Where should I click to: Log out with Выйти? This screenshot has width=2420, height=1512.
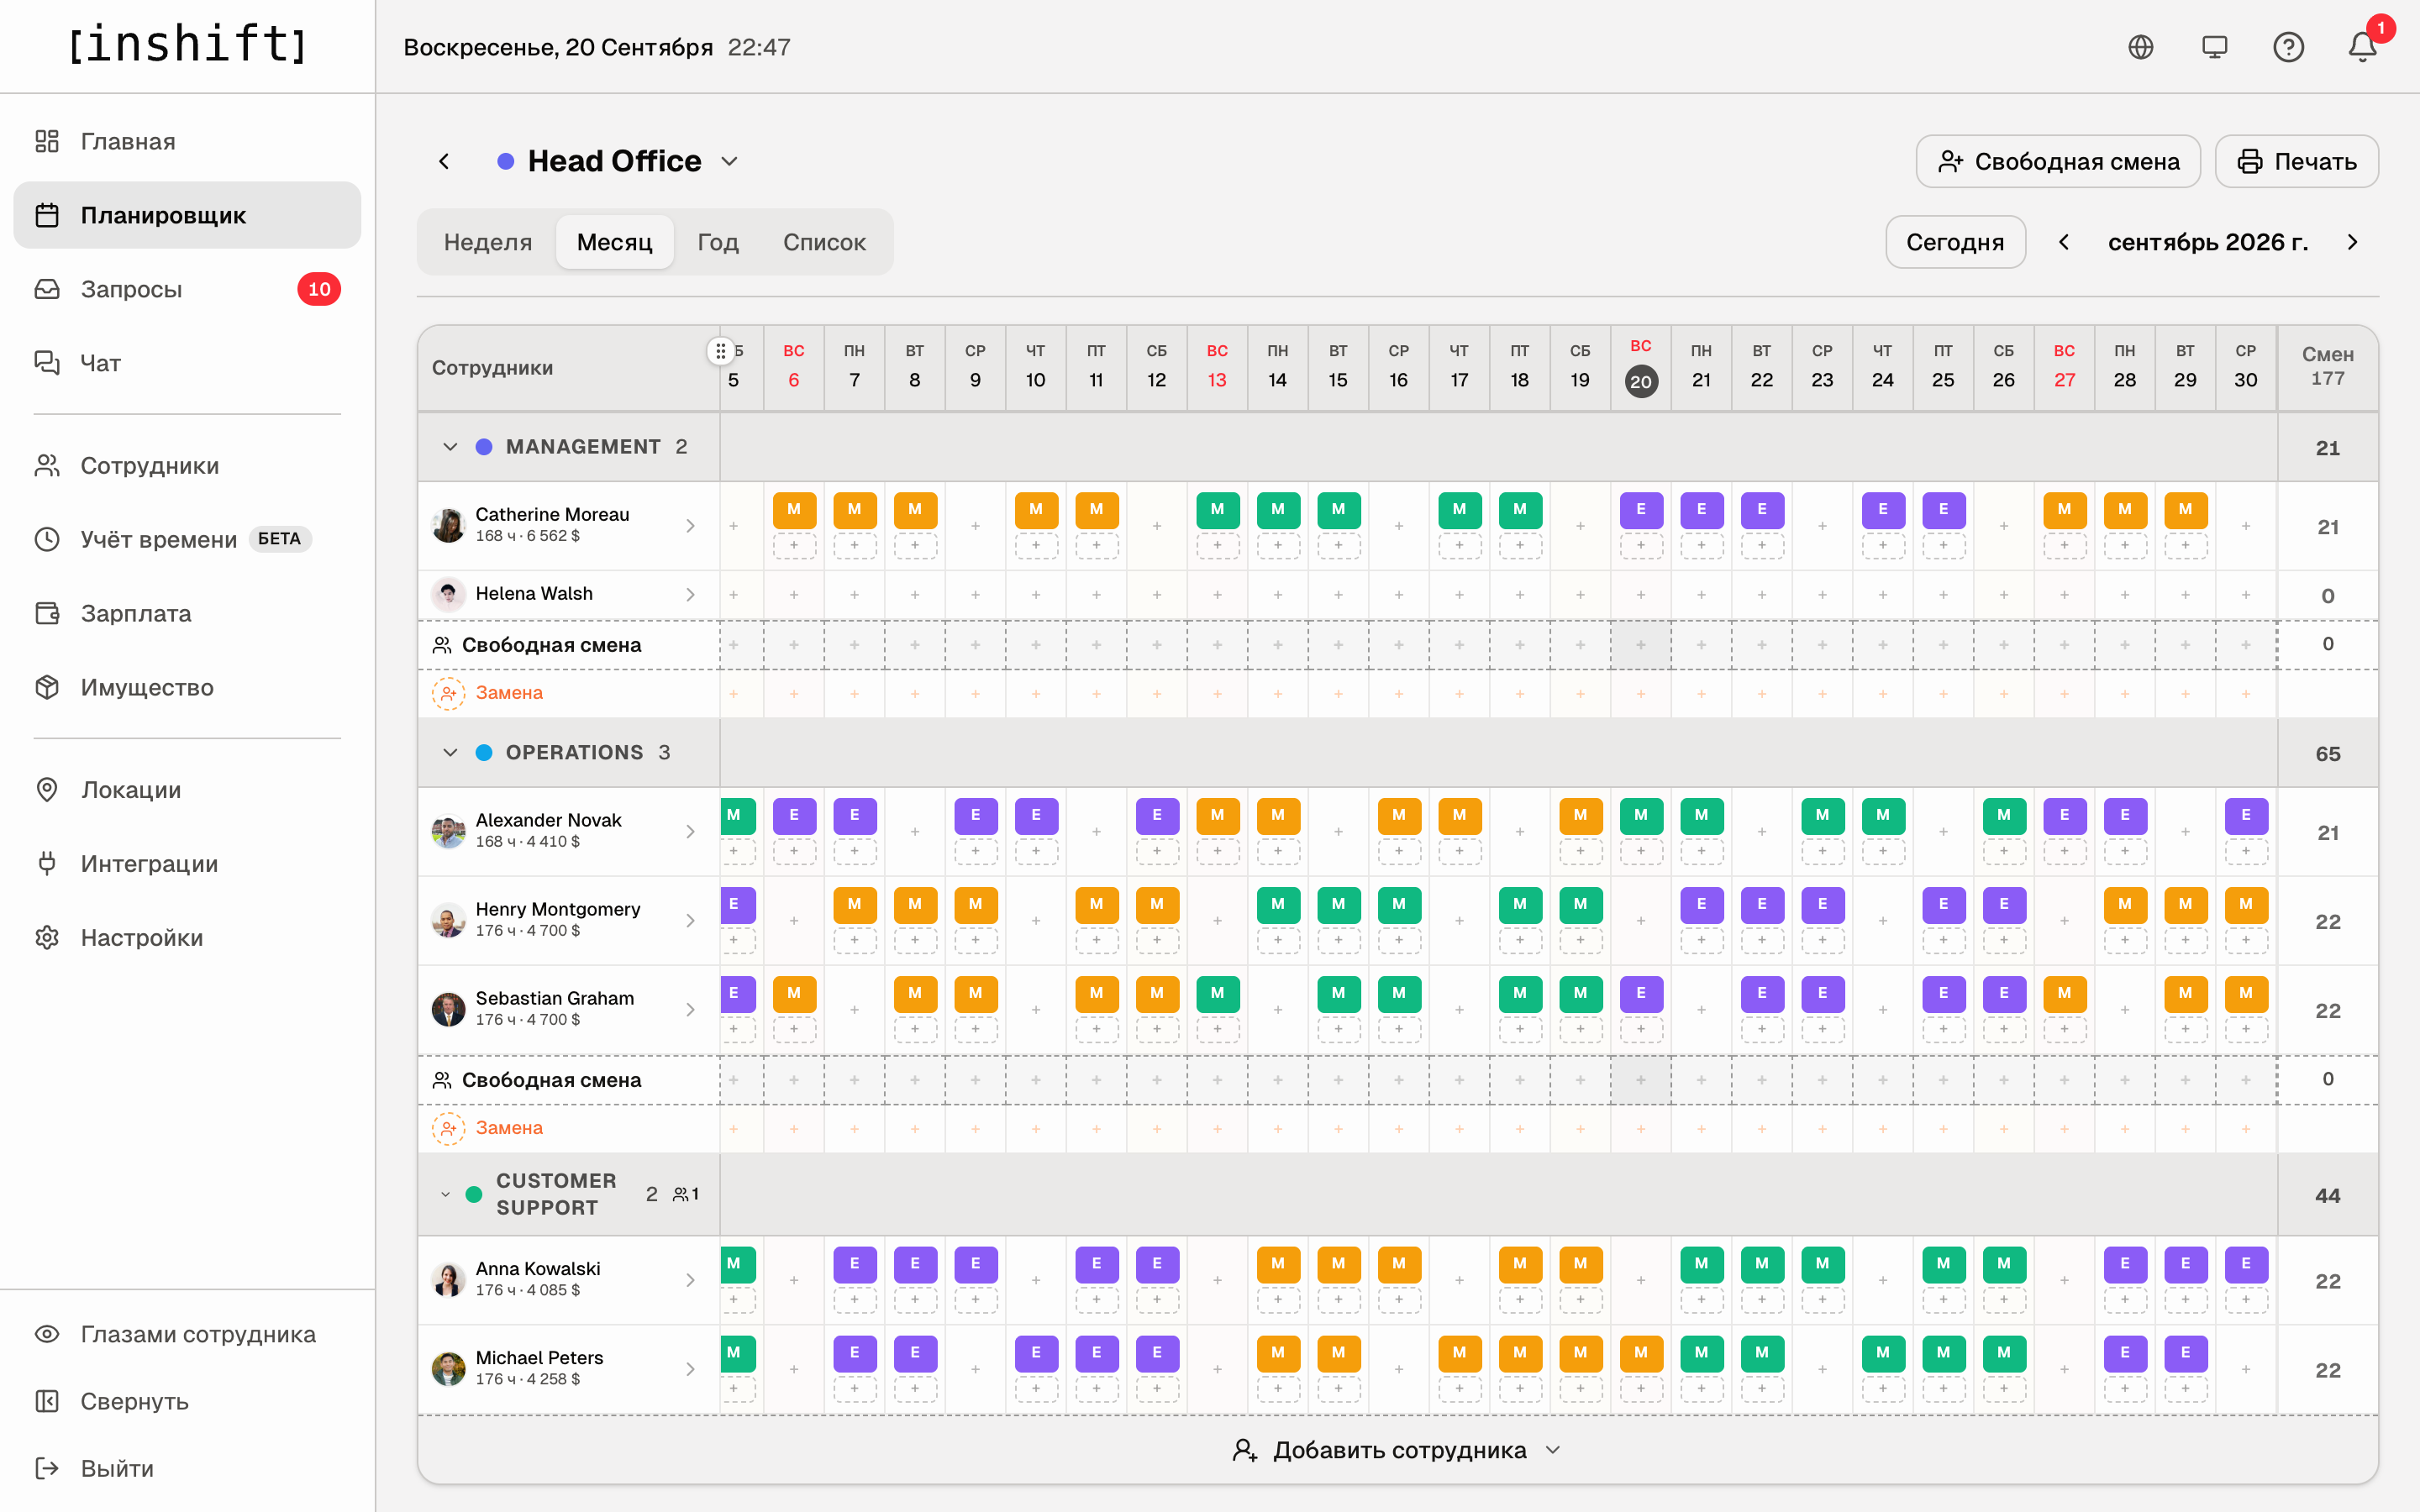[x=187, y=1468]
